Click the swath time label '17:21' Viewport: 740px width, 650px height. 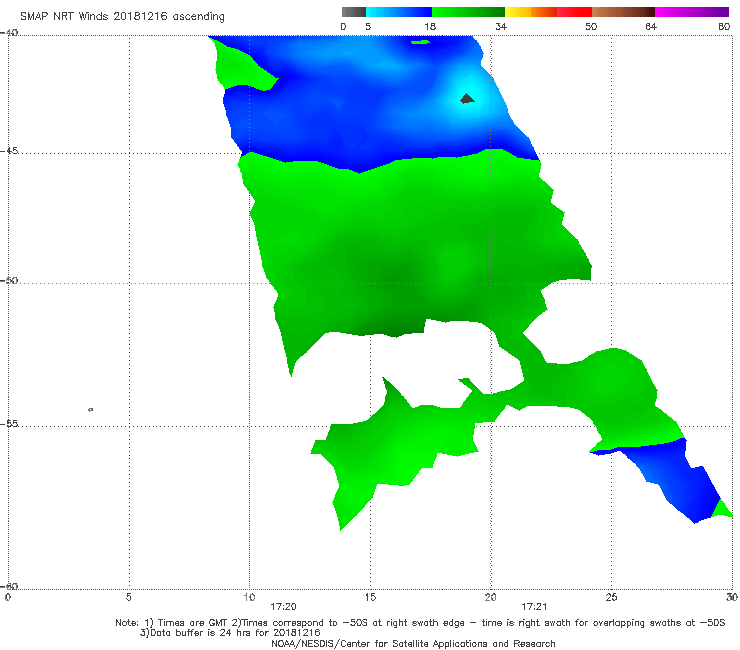[x=534, y=607]
